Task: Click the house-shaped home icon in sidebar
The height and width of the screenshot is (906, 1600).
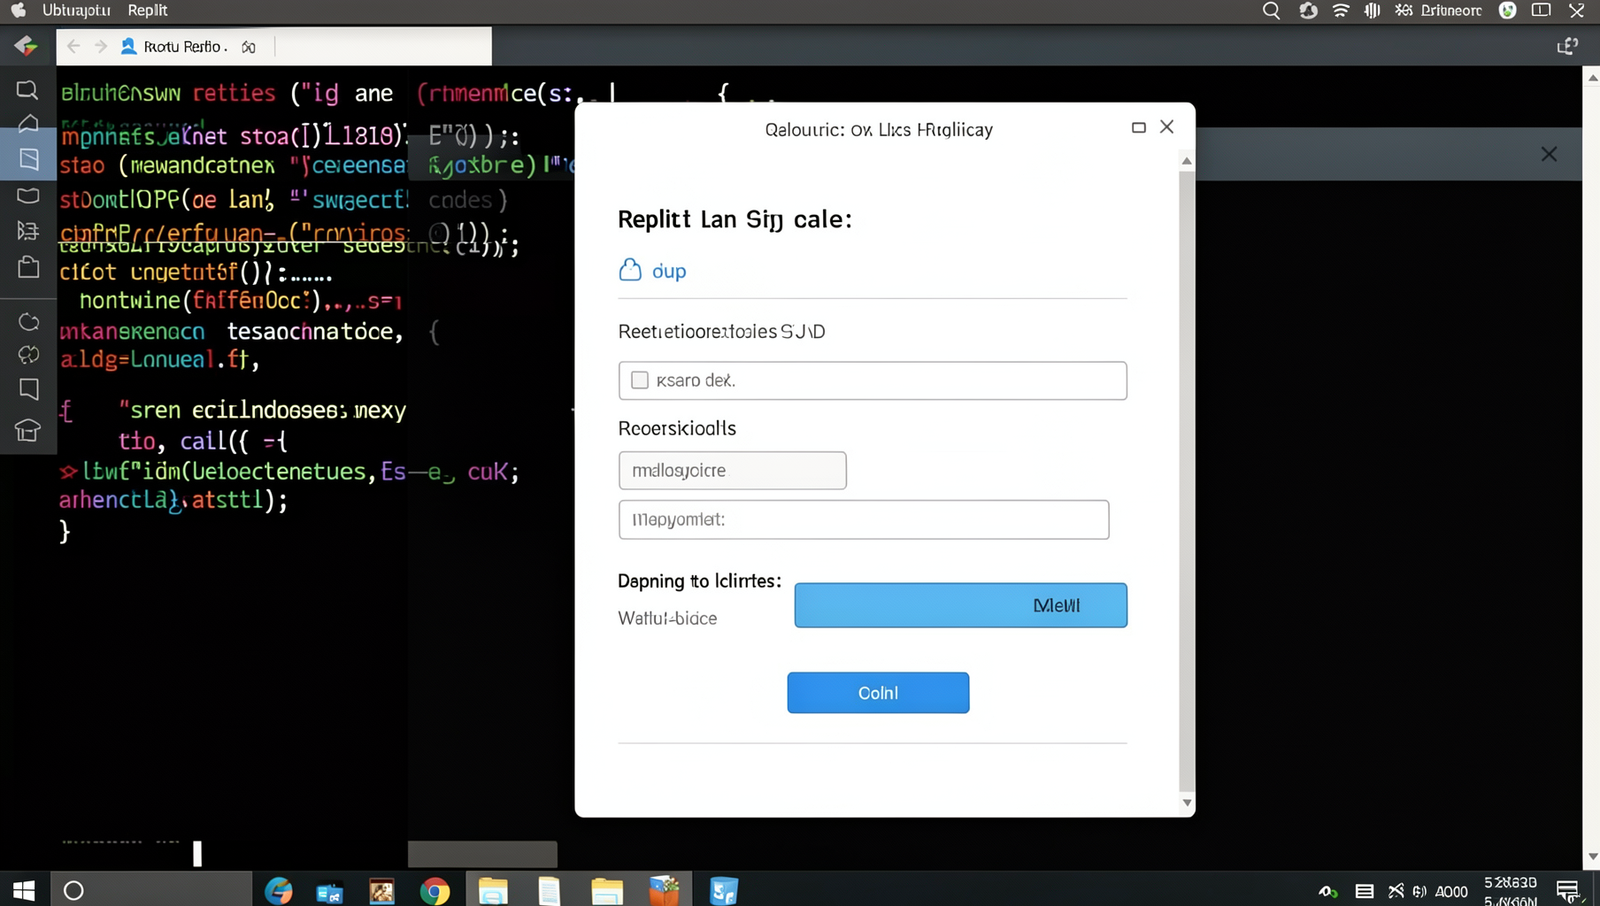Action: coord(28,123)
